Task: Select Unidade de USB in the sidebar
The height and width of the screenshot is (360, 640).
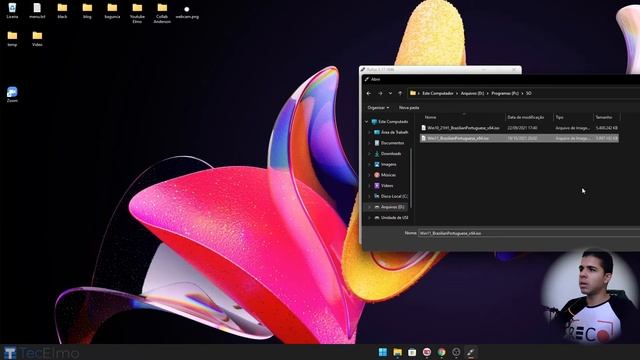Action: pyautogui.click(x=391, y=218)
